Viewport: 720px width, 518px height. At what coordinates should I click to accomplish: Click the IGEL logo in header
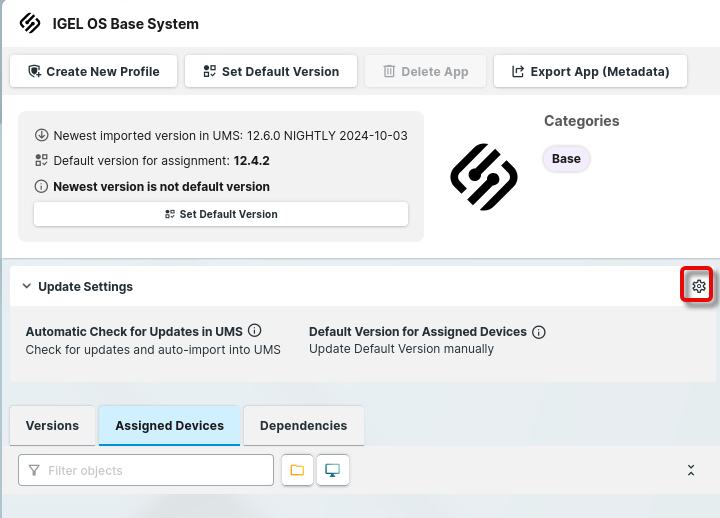pyautogui.click(x=30, y=23)
